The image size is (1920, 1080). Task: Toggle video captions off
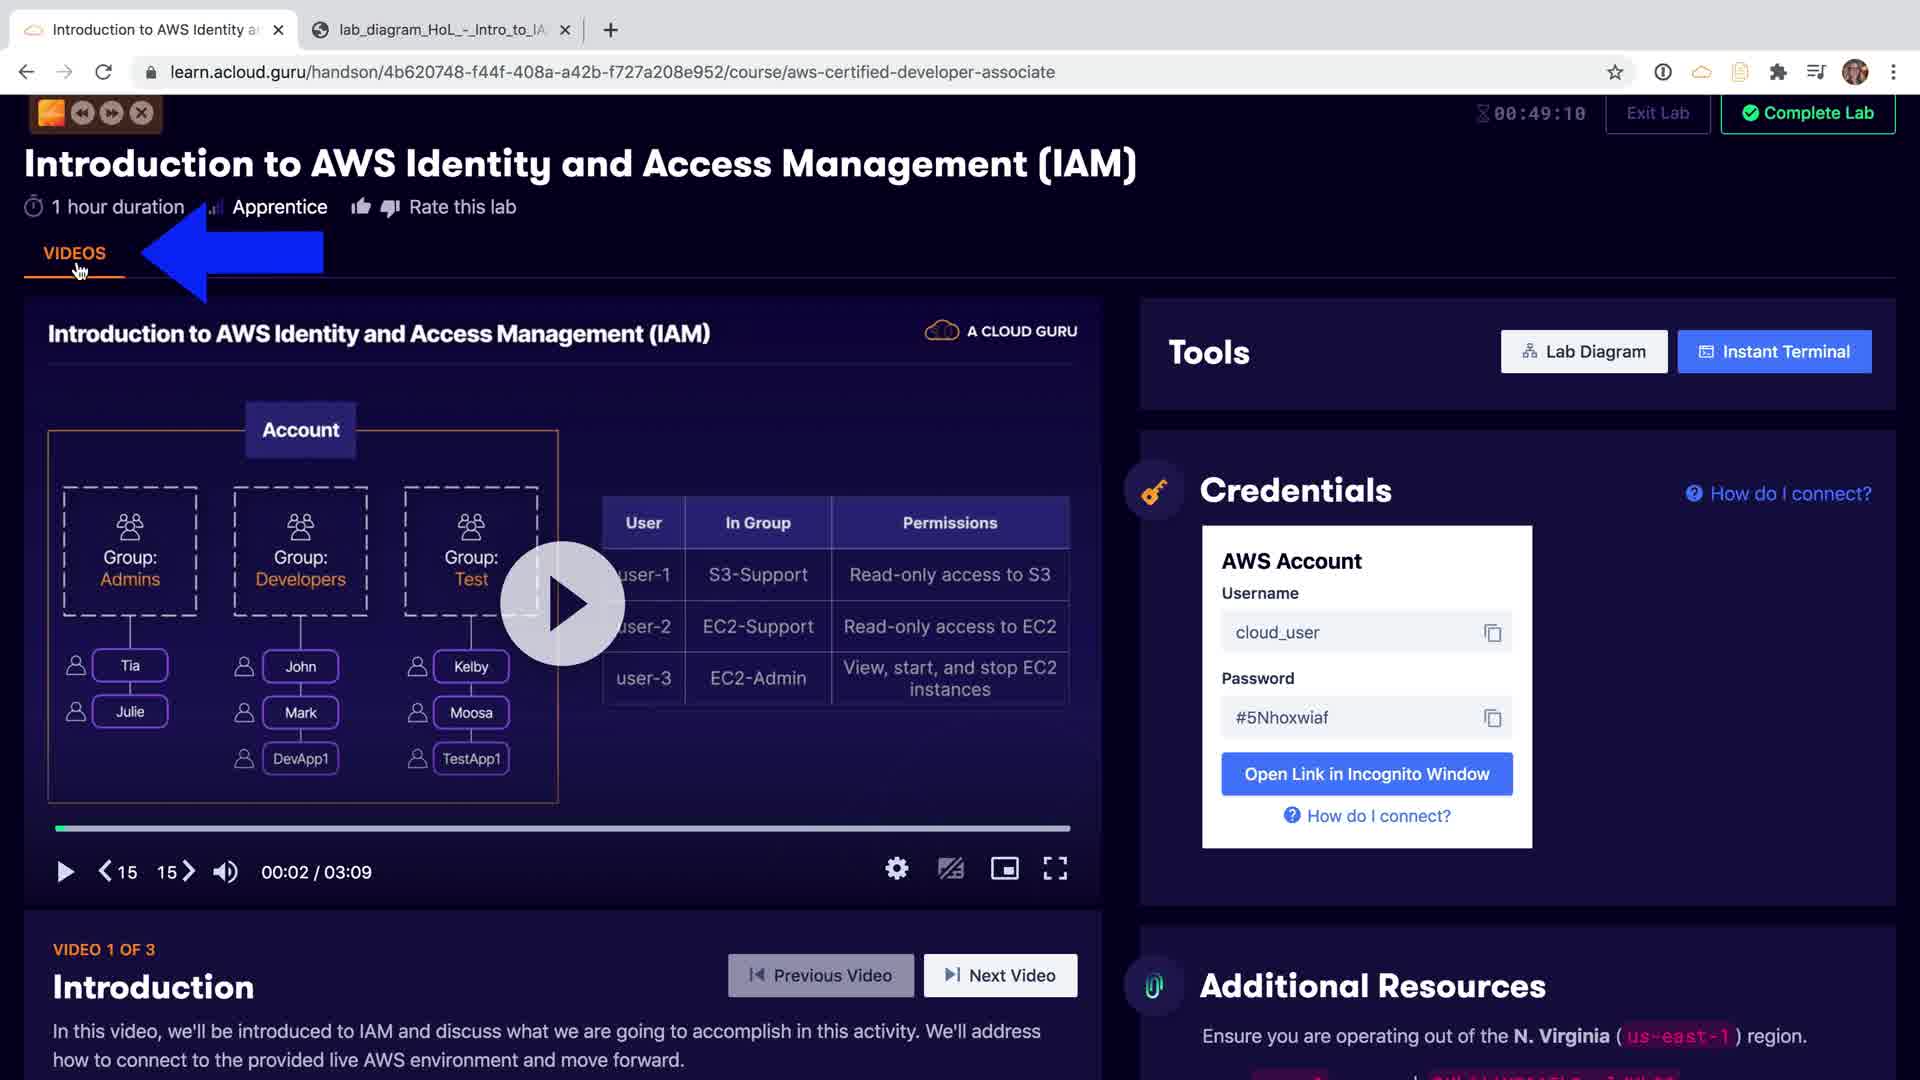pos(950,869)
